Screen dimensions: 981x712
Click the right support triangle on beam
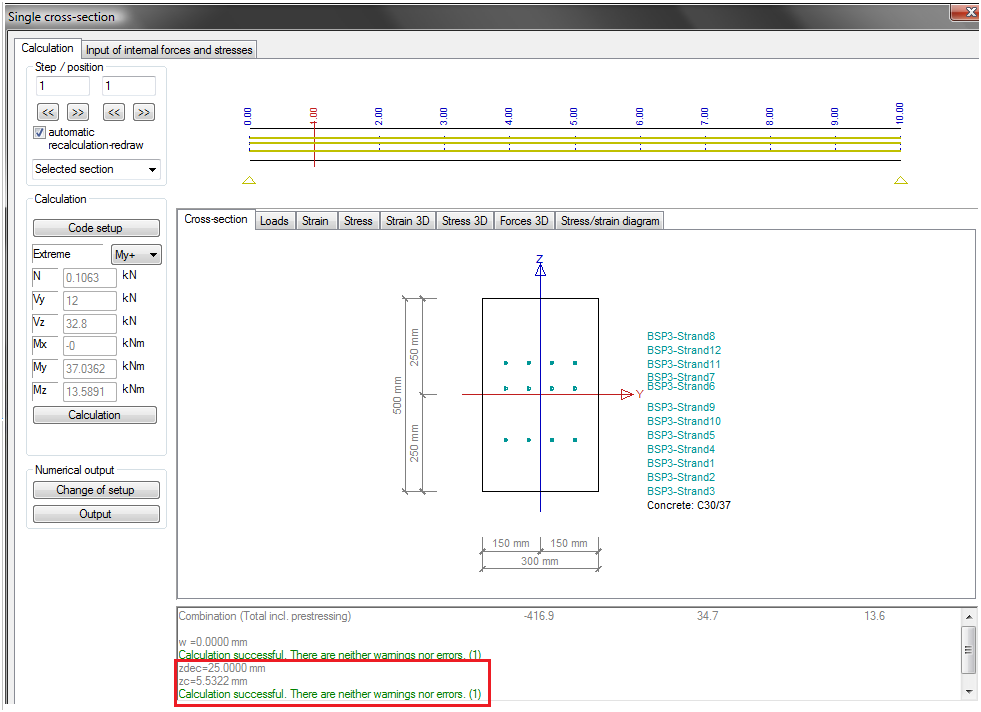pos(901,181)
